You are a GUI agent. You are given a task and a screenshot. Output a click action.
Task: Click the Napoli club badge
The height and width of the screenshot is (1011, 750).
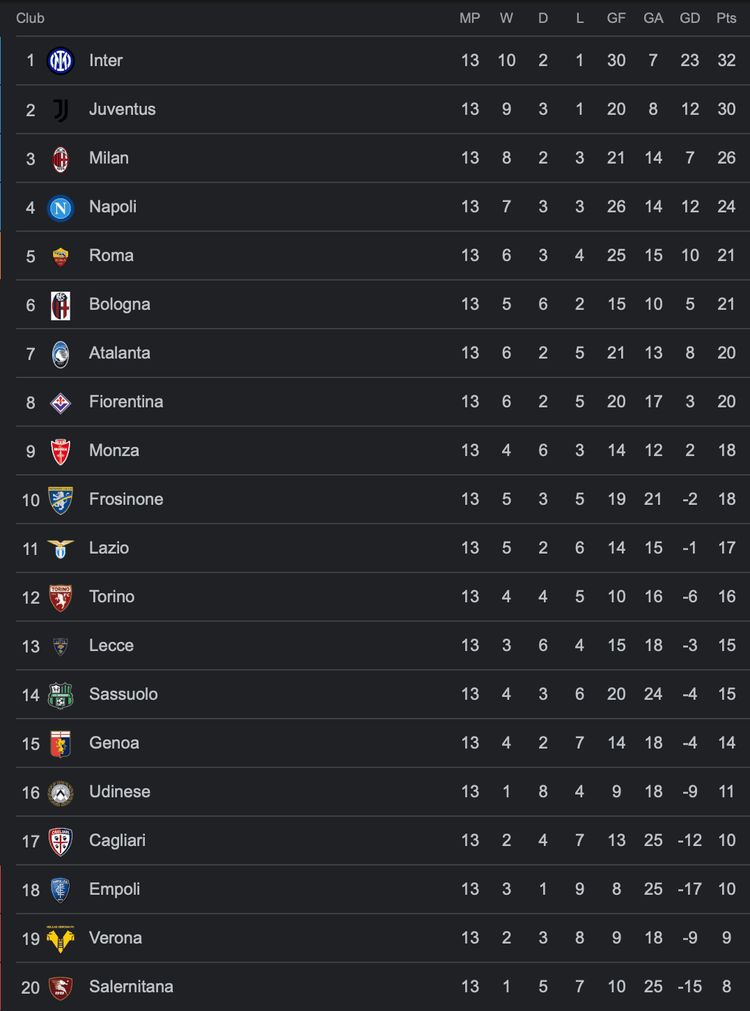tap(61, 208)
